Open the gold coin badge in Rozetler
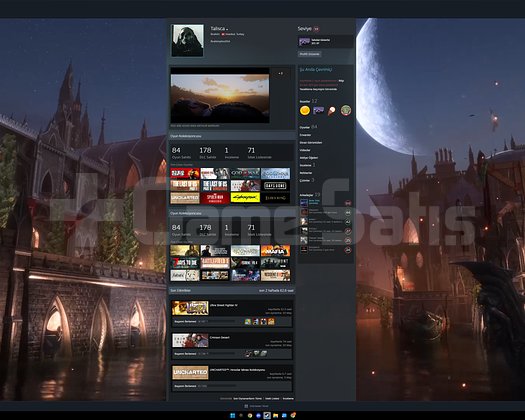 (305, 110)
